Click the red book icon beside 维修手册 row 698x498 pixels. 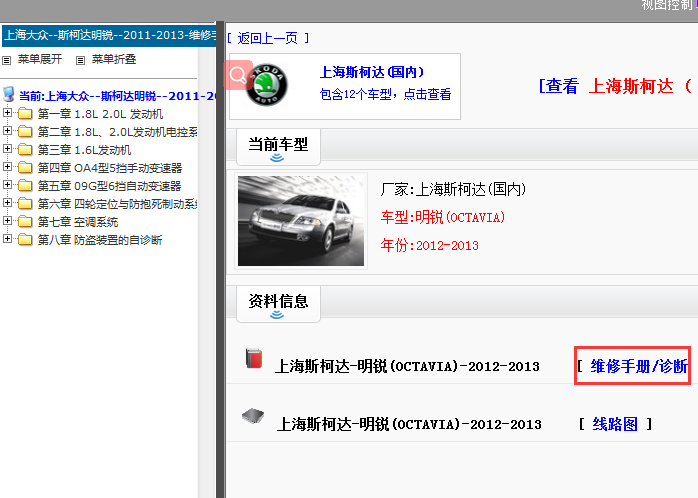[x=254, y=359]
